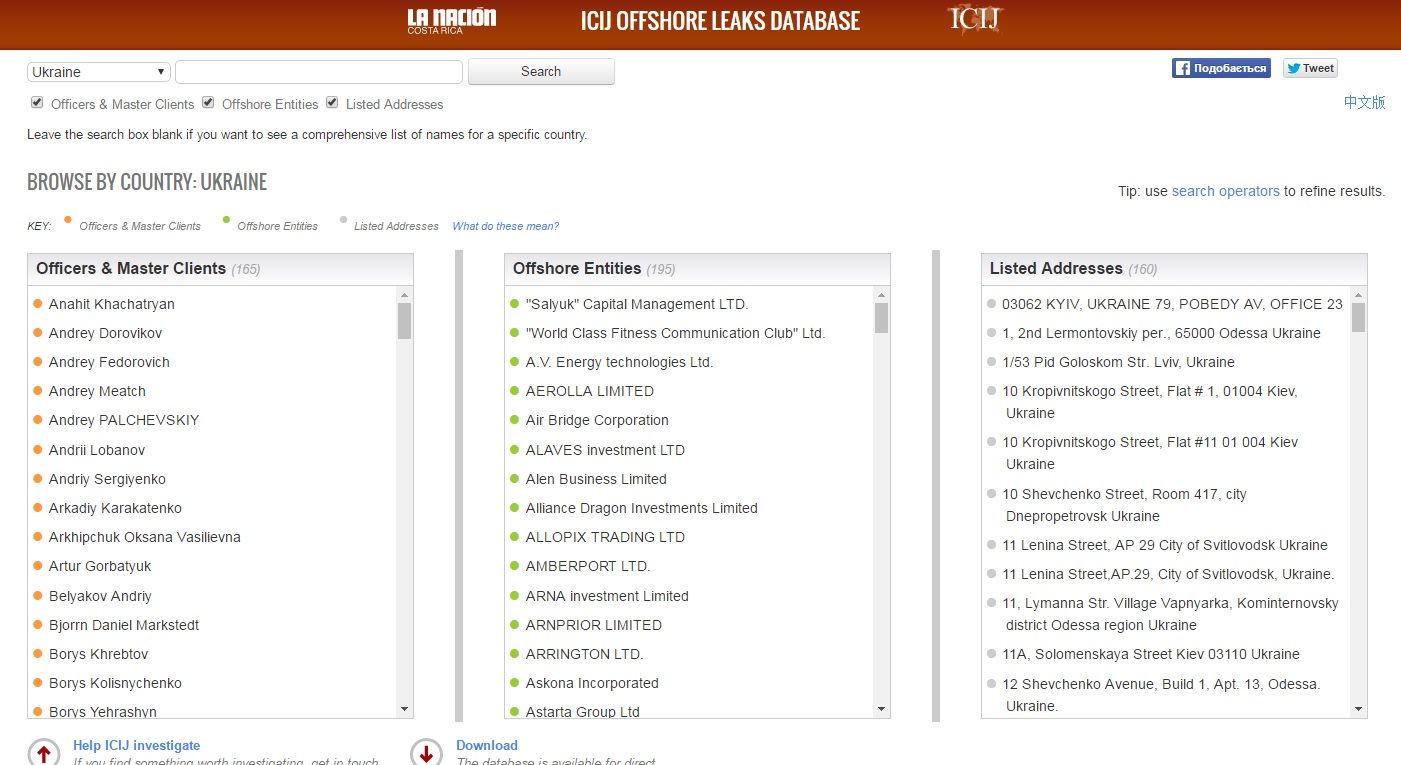Screen dimensions: 1401x765
Task: Open entity AEROLLA LIMITED
Action: click(x=590, y=391)
